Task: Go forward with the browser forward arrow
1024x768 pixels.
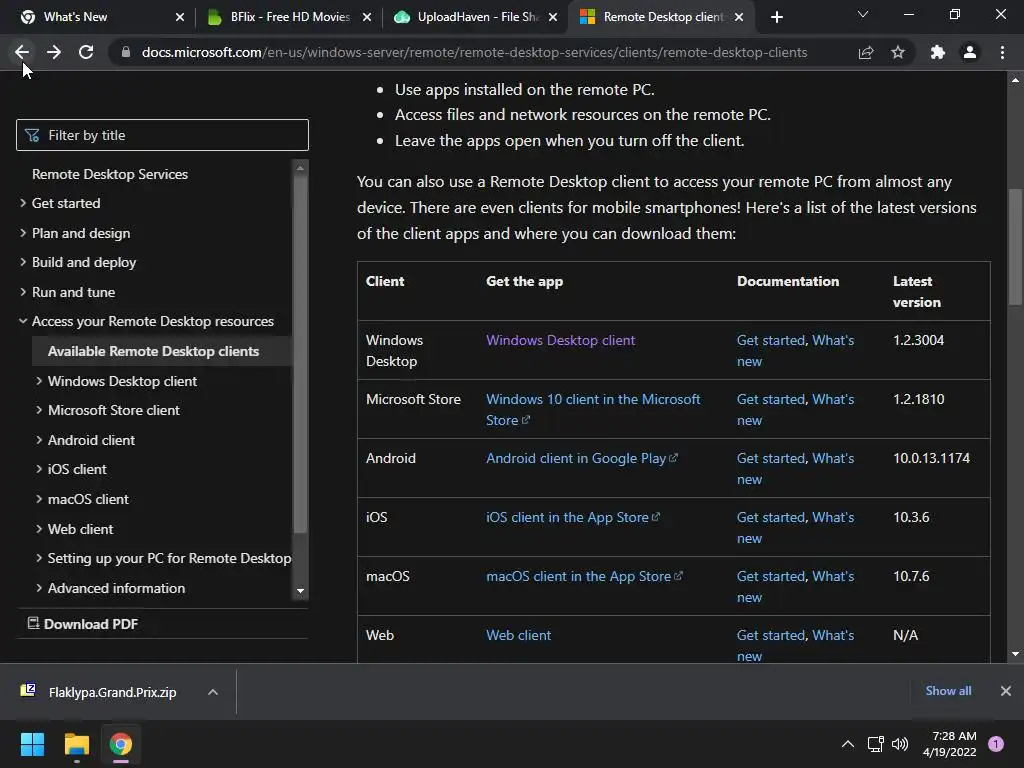Action: pos(54,52)
